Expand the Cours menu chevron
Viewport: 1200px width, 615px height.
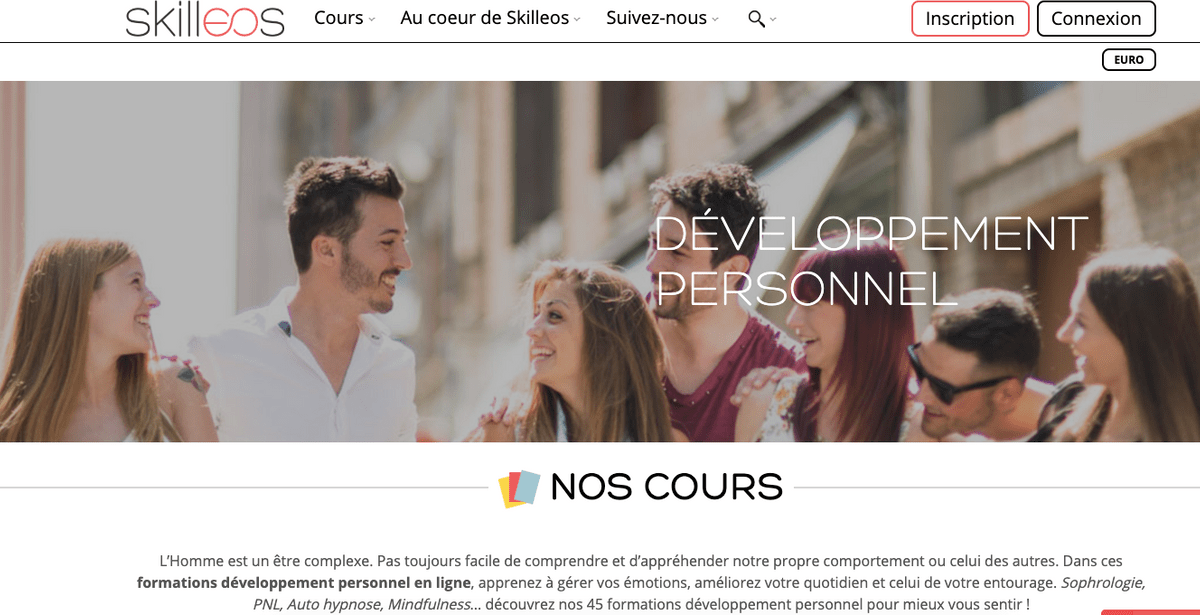[x=372, y=20]
